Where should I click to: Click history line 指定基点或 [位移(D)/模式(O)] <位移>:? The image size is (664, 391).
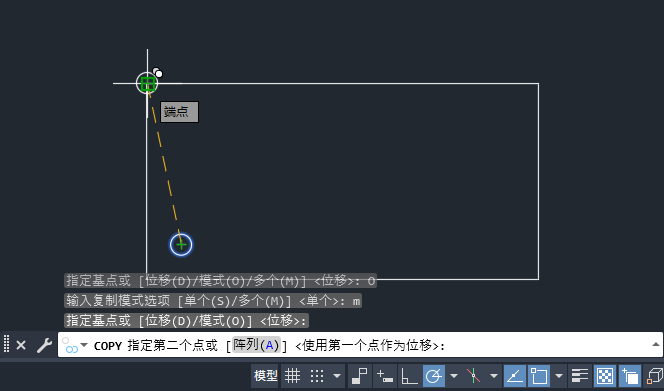[186, 321]
